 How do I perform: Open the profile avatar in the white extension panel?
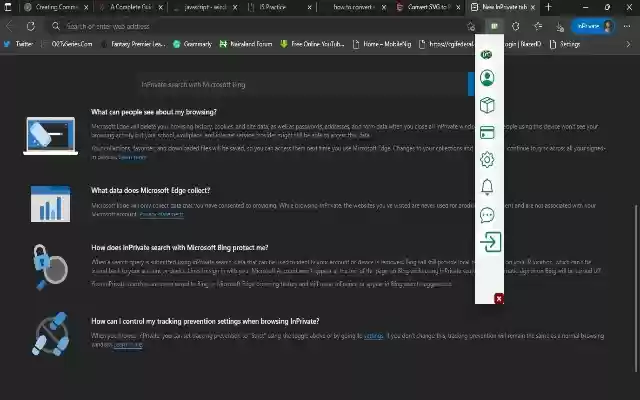click(487, 78)
